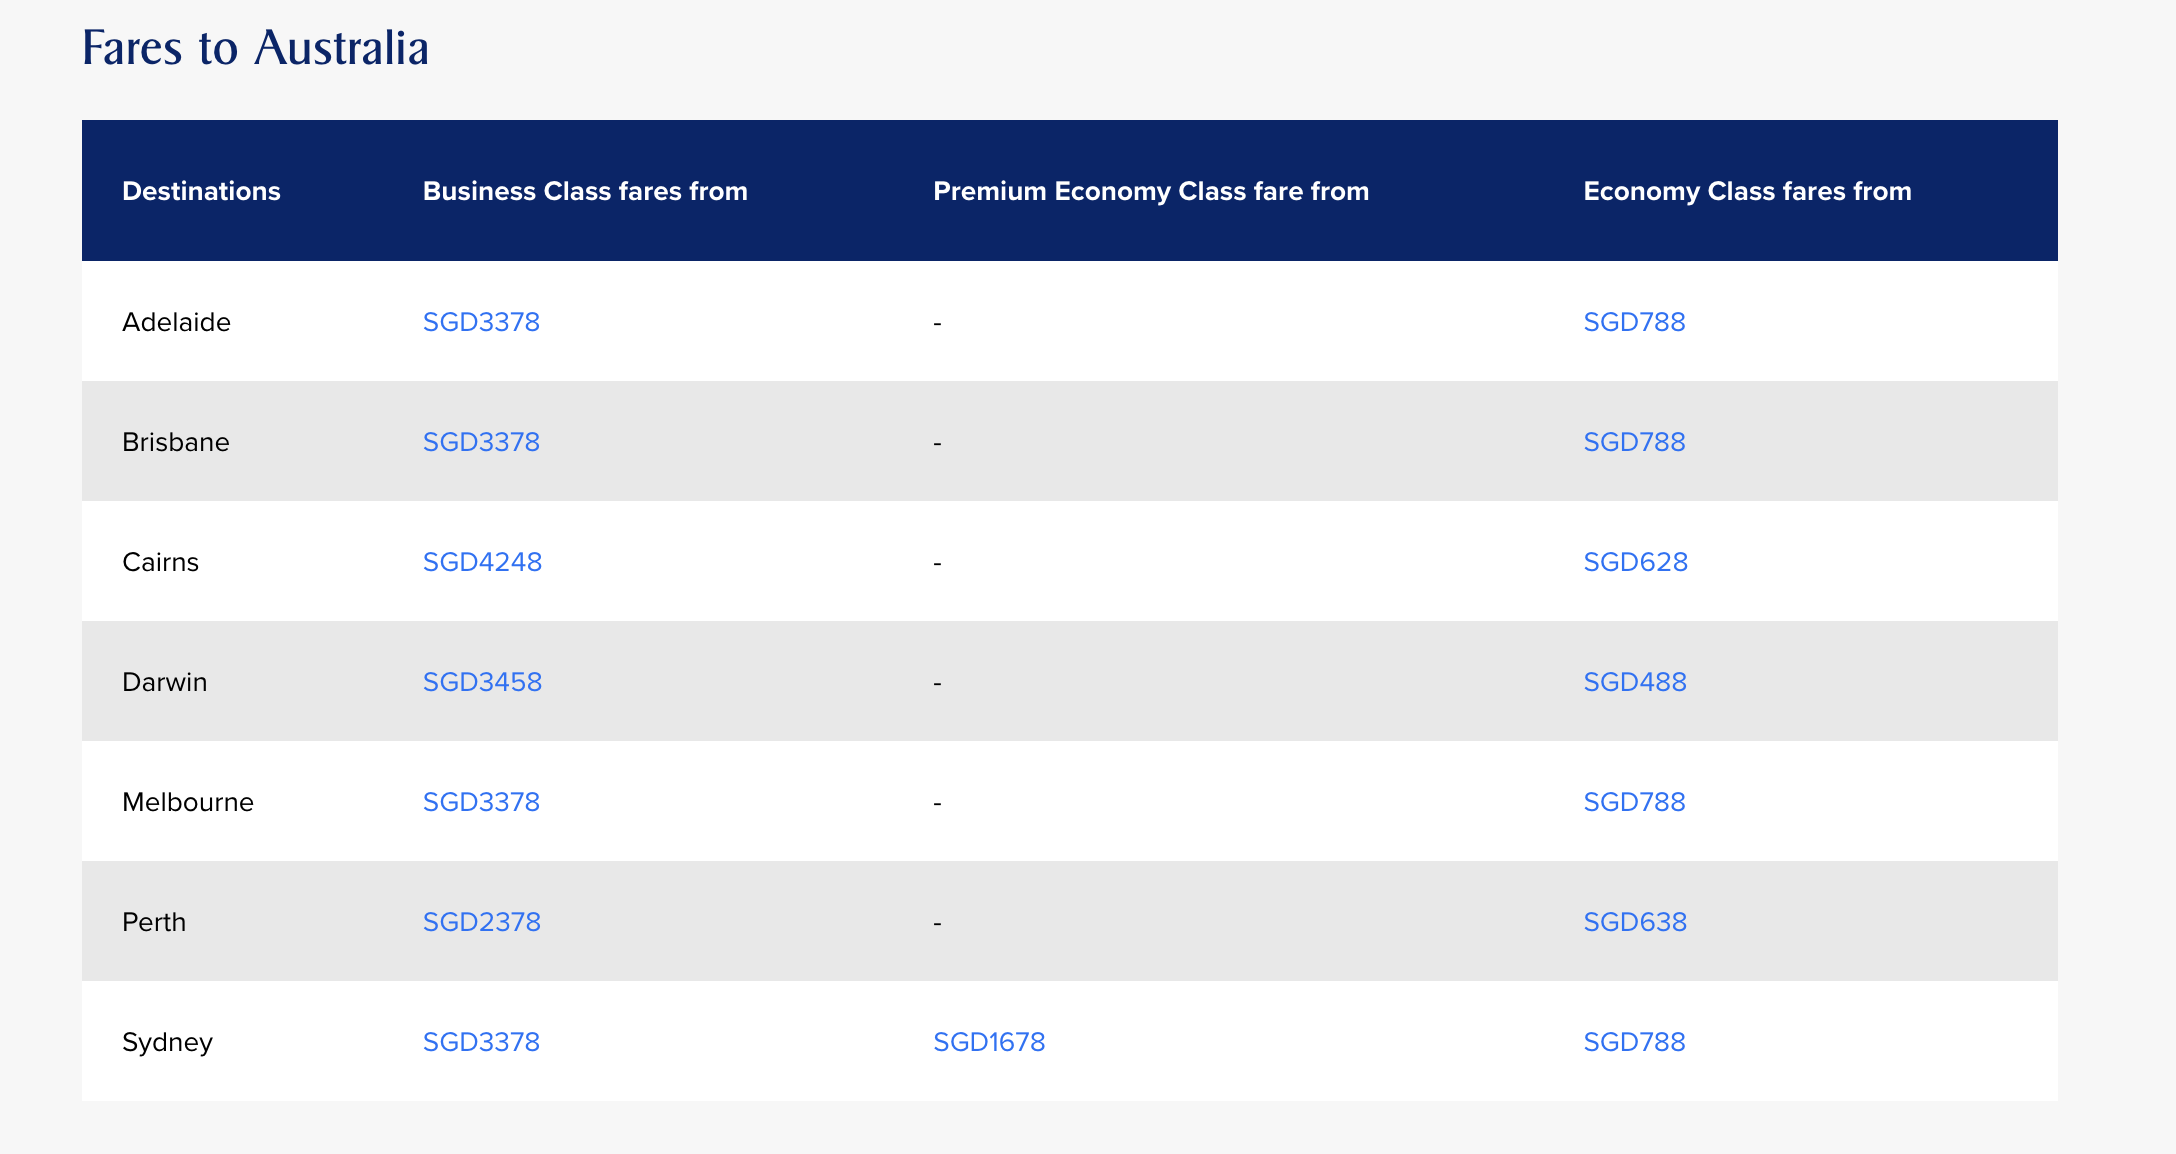
Task: Click the Premium Economy Class fare header
Action: pyautogui.click(x=1151, y=191)
